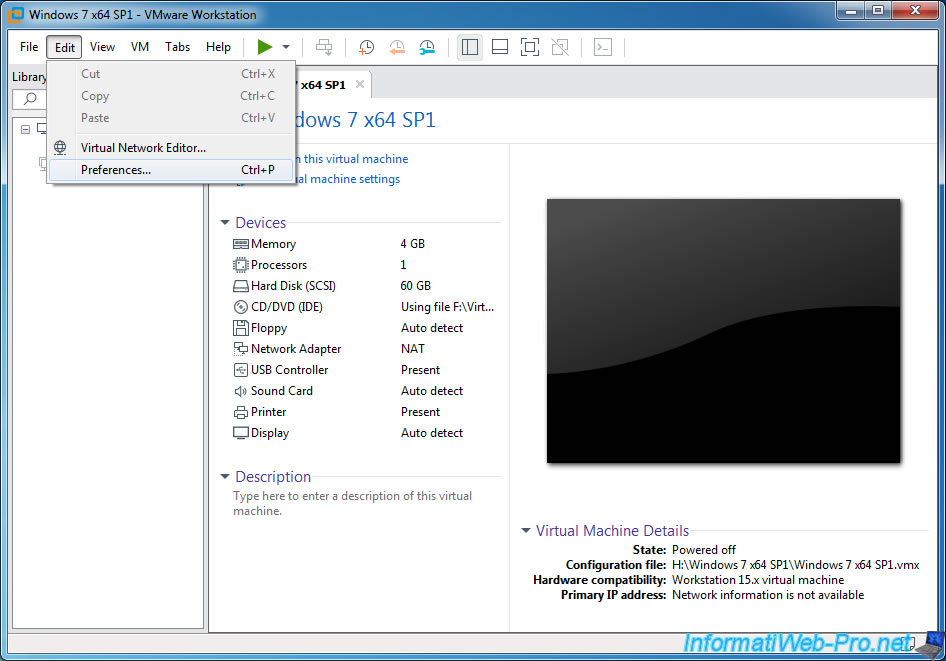This screenshot has width=946, height=661.
Task: Toggle the thumbnail bar icon
Action: pyautogui.click(x=500, y=47)
